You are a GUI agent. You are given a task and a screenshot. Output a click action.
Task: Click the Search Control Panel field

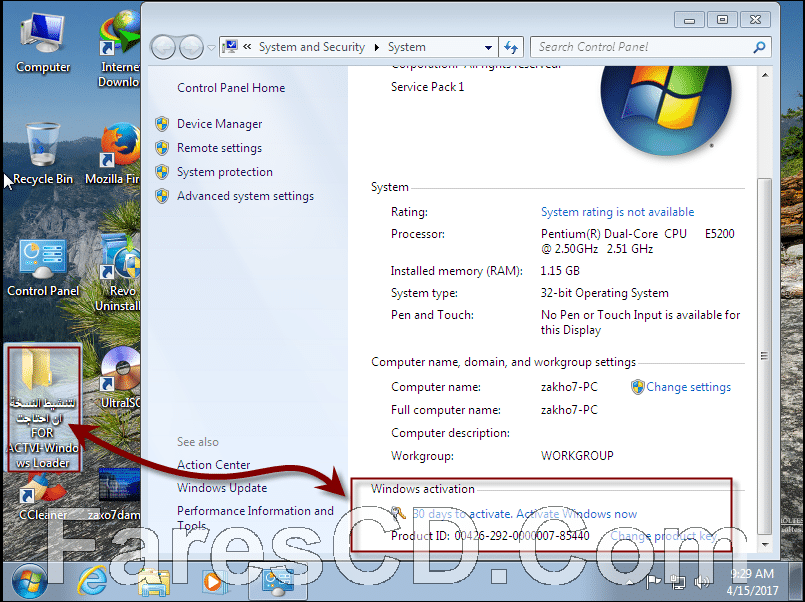point(642,47)
